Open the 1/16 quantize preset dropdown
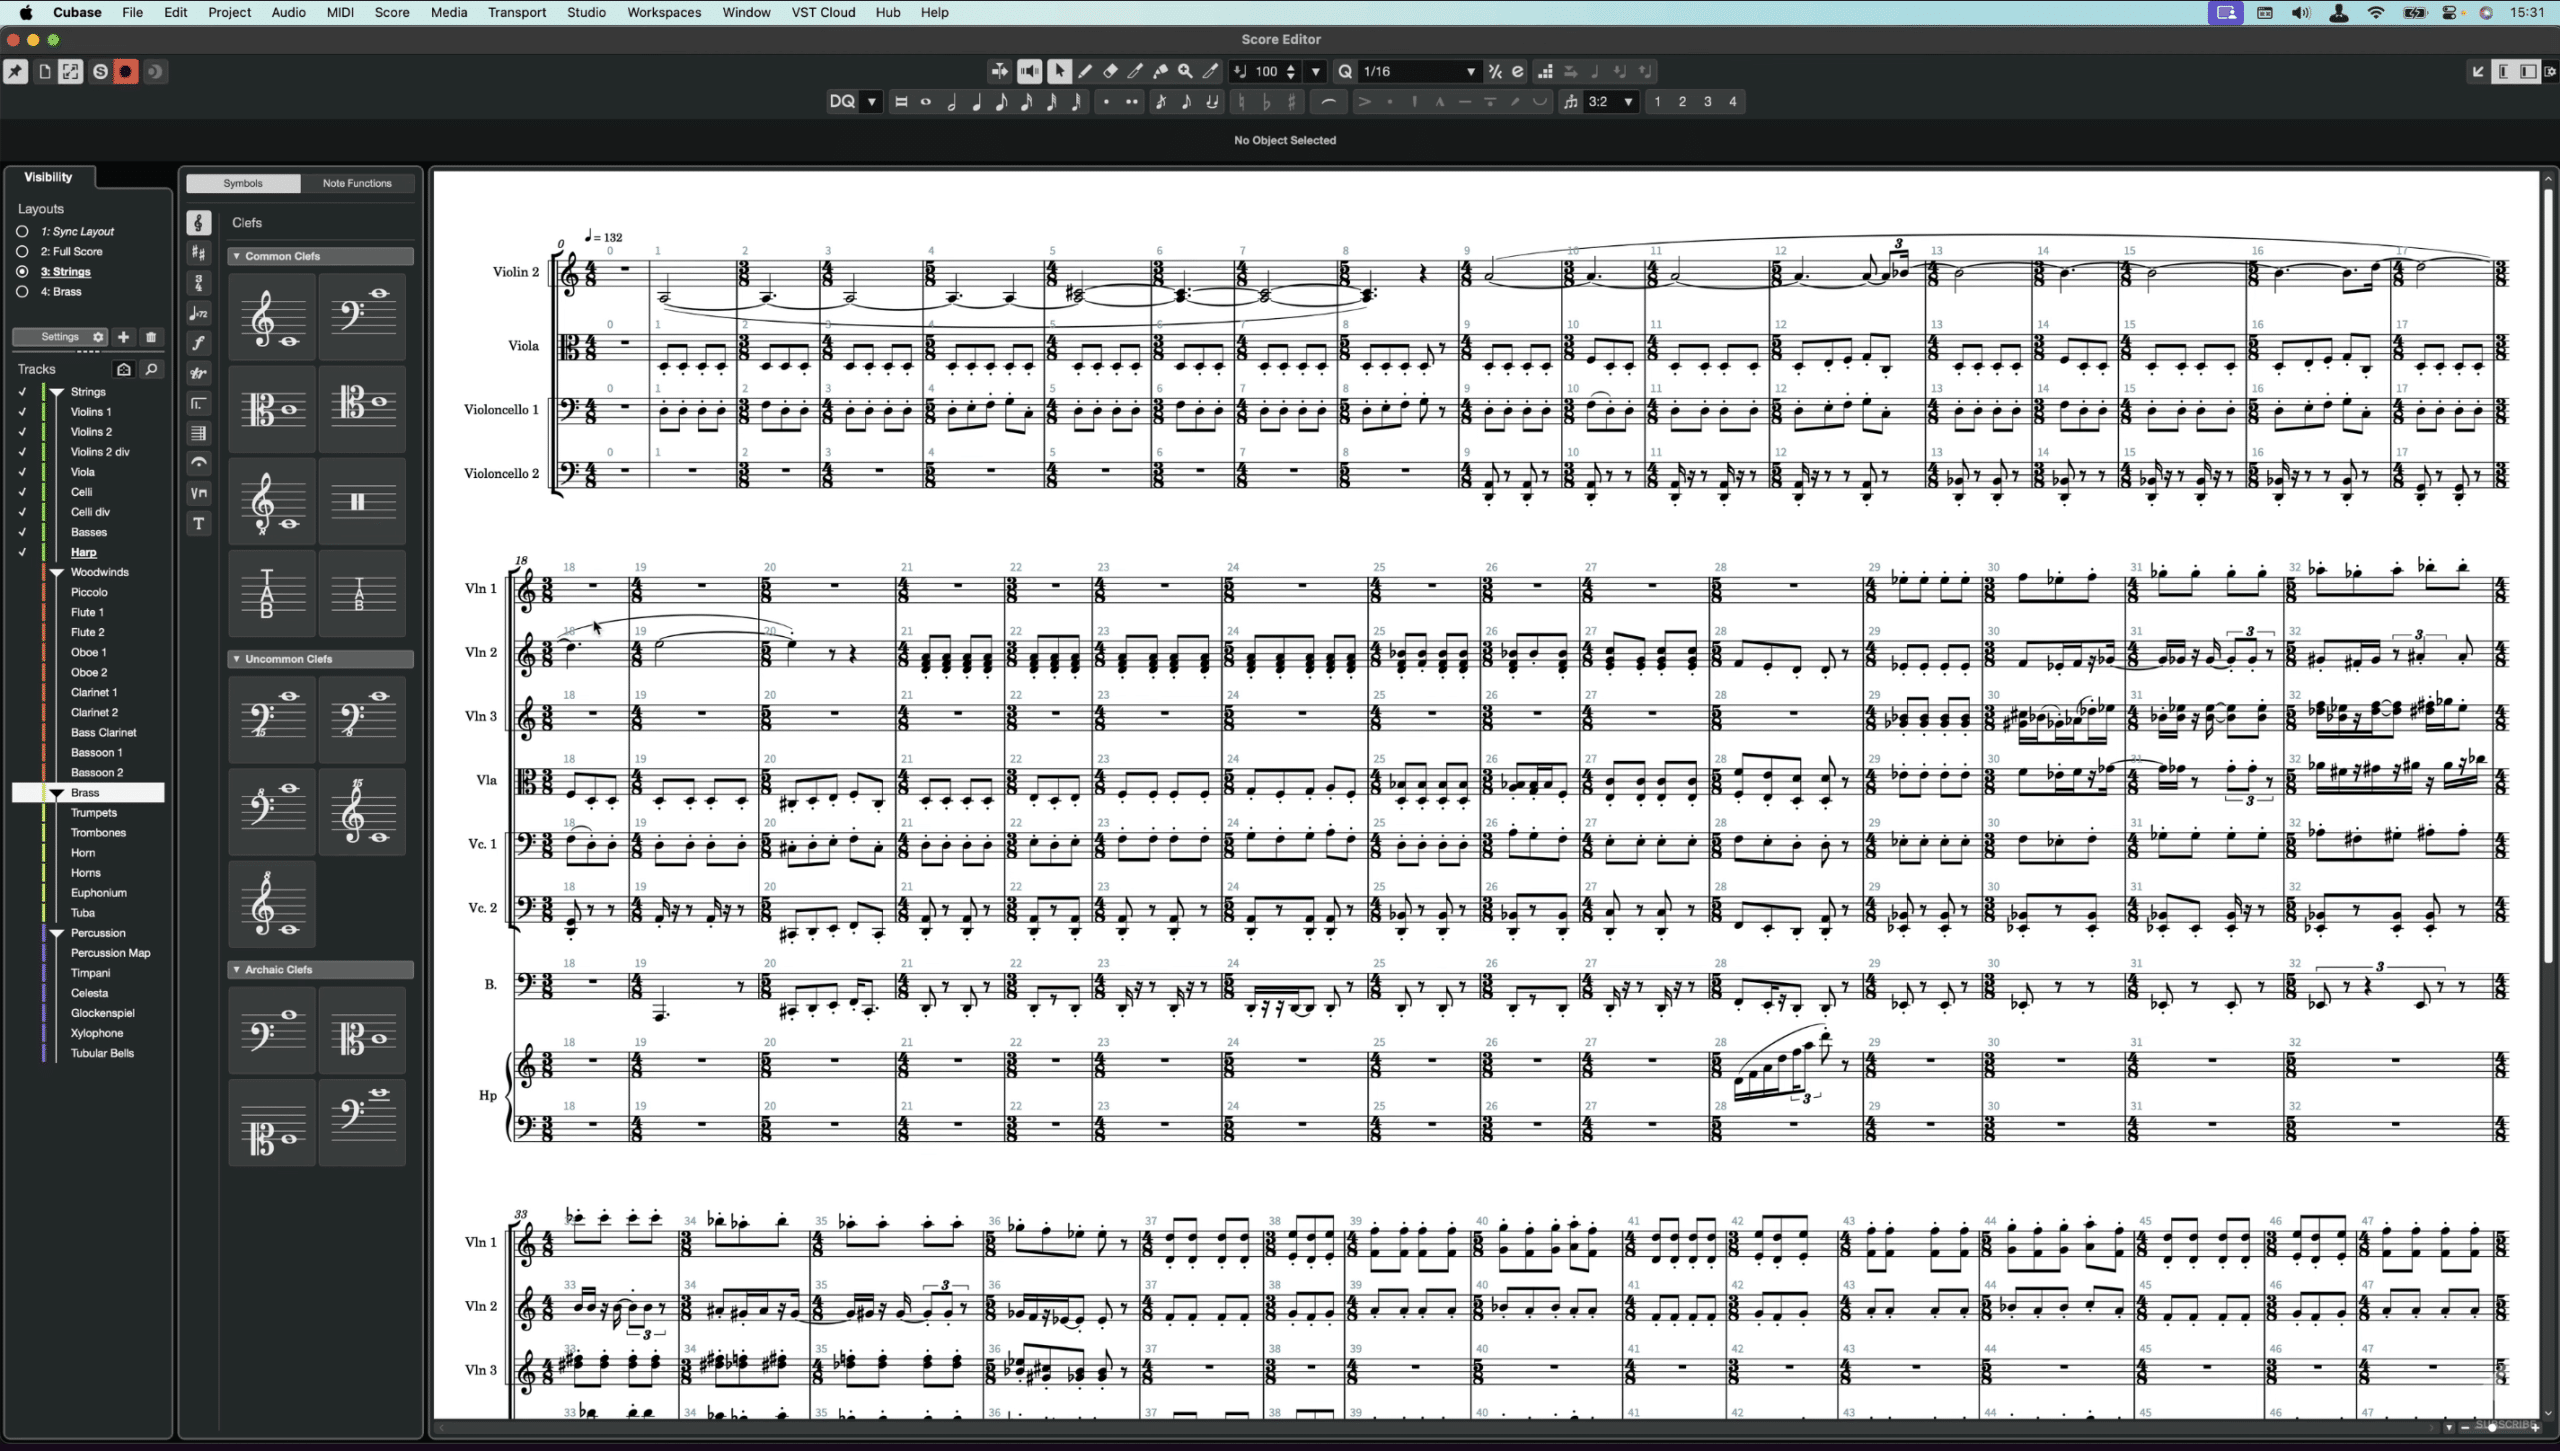Image resolution: width=2560 pixels, height=1451 pixels. pos(1470,72)
